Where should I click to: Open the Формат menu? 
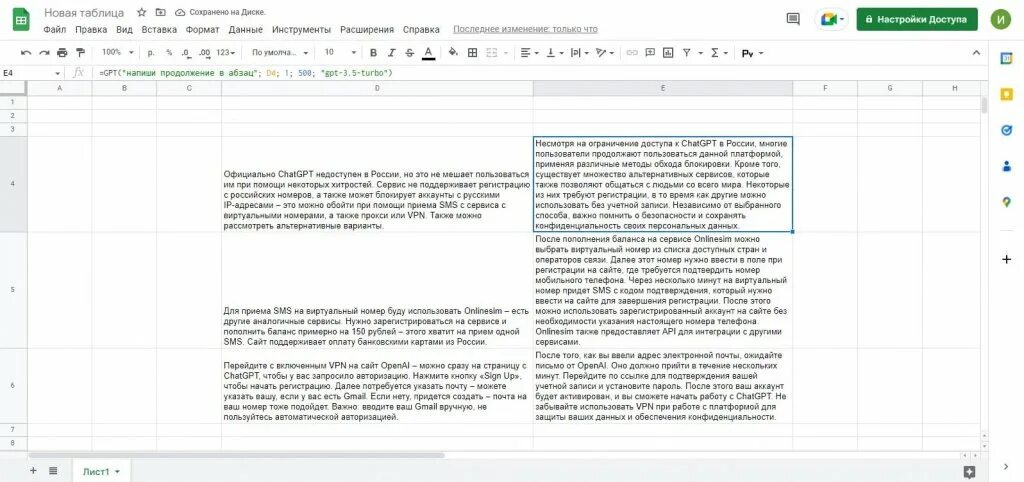coord(202,29)
